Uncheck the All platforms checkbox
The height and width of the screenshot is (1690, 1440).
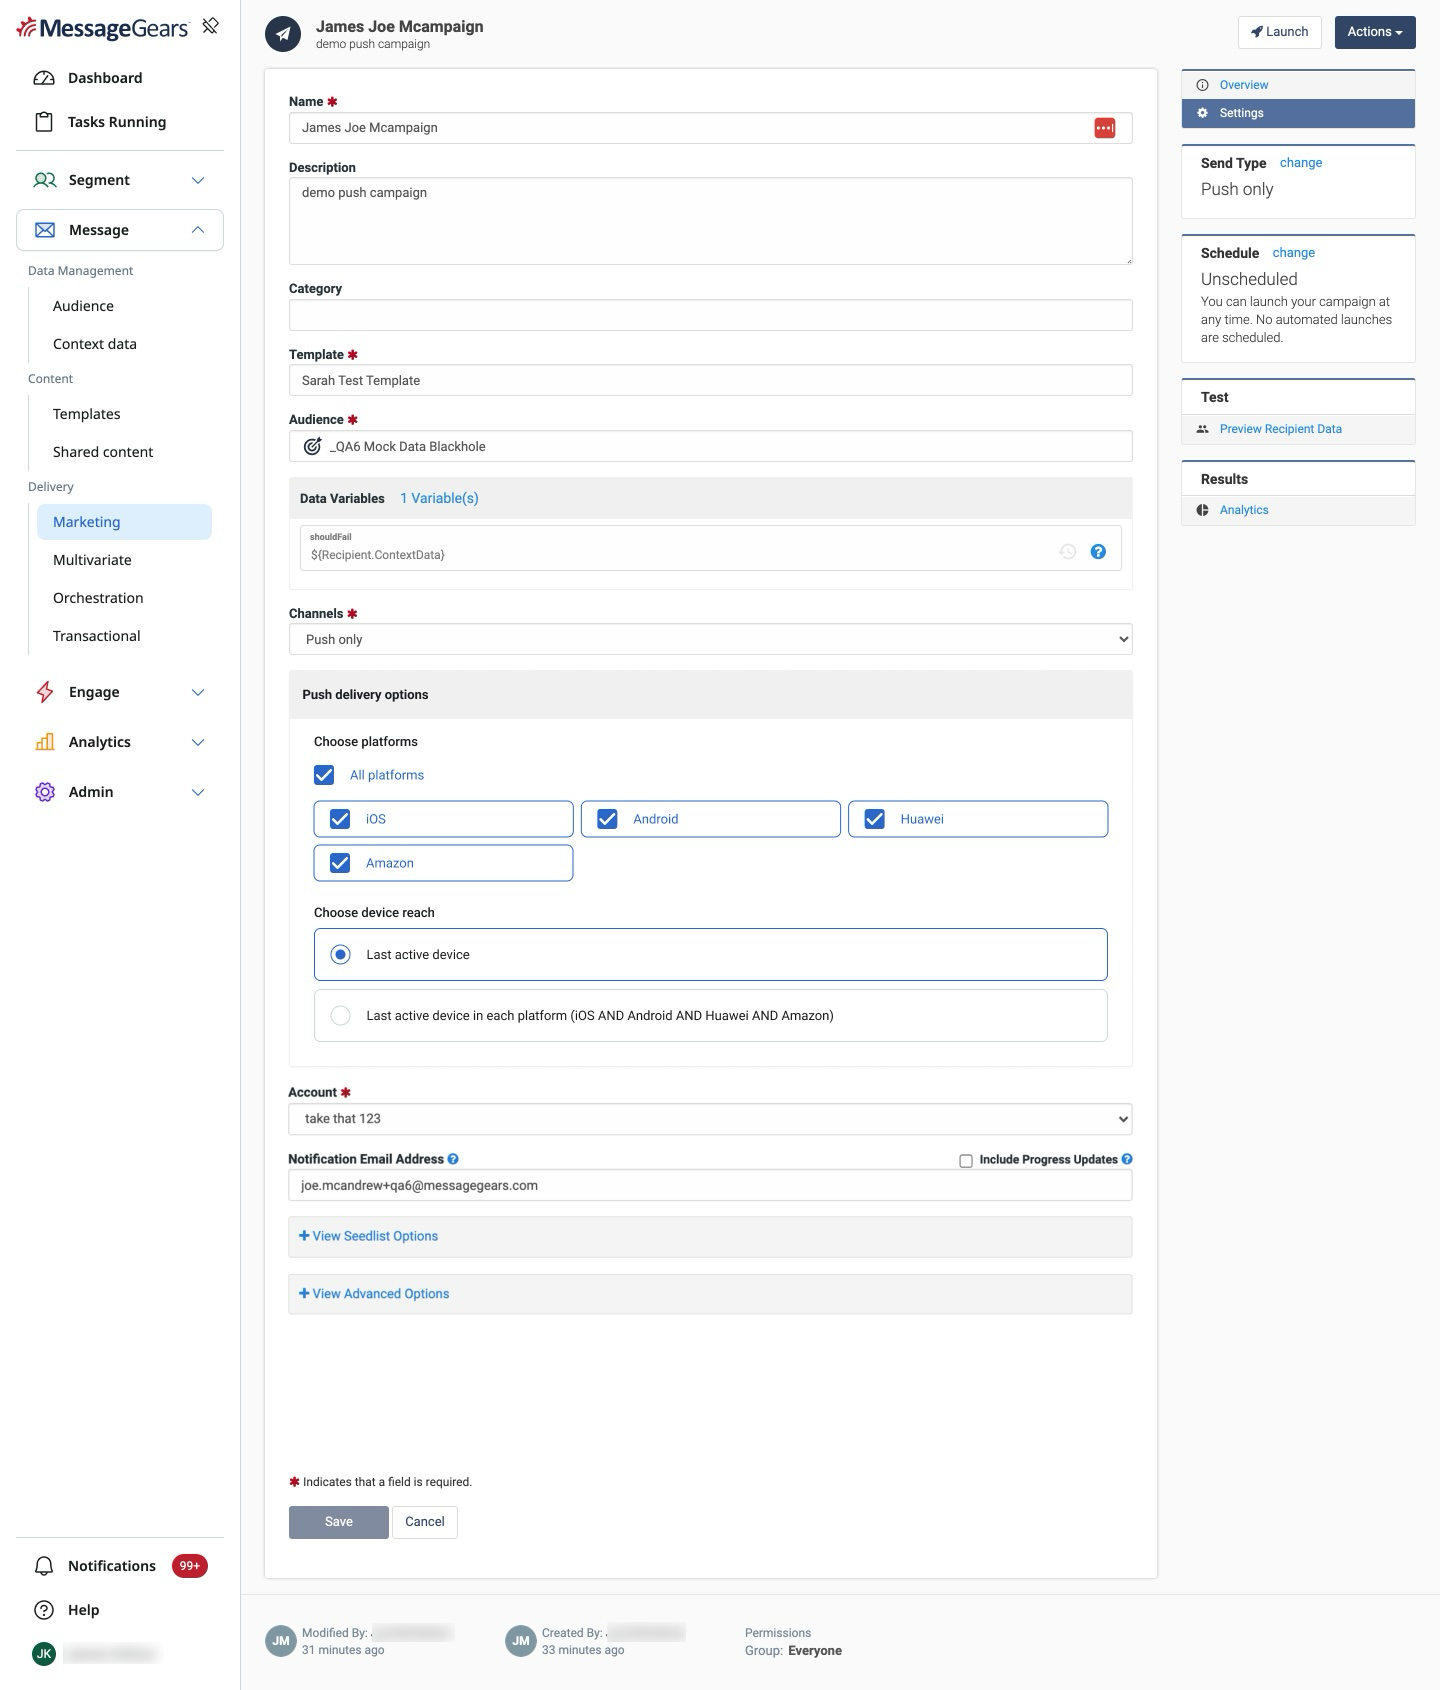[324, 775]
